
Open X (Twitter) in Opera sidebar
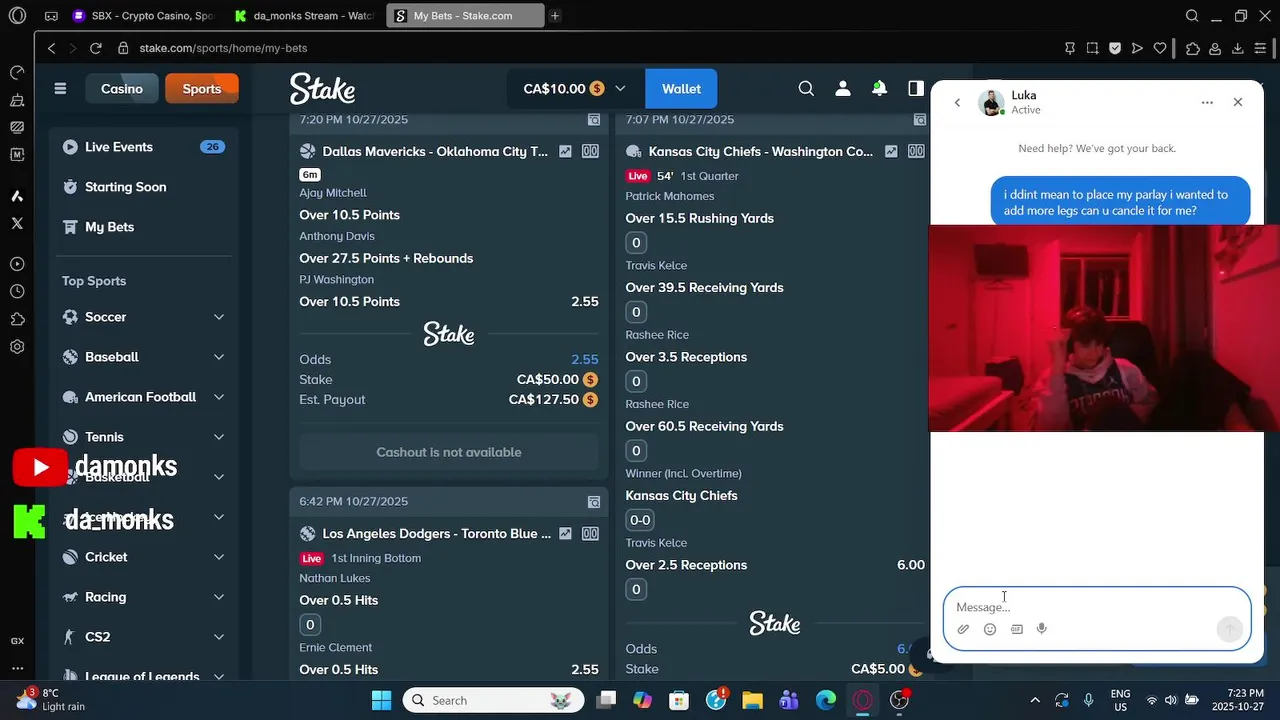[x=17, y=223]
